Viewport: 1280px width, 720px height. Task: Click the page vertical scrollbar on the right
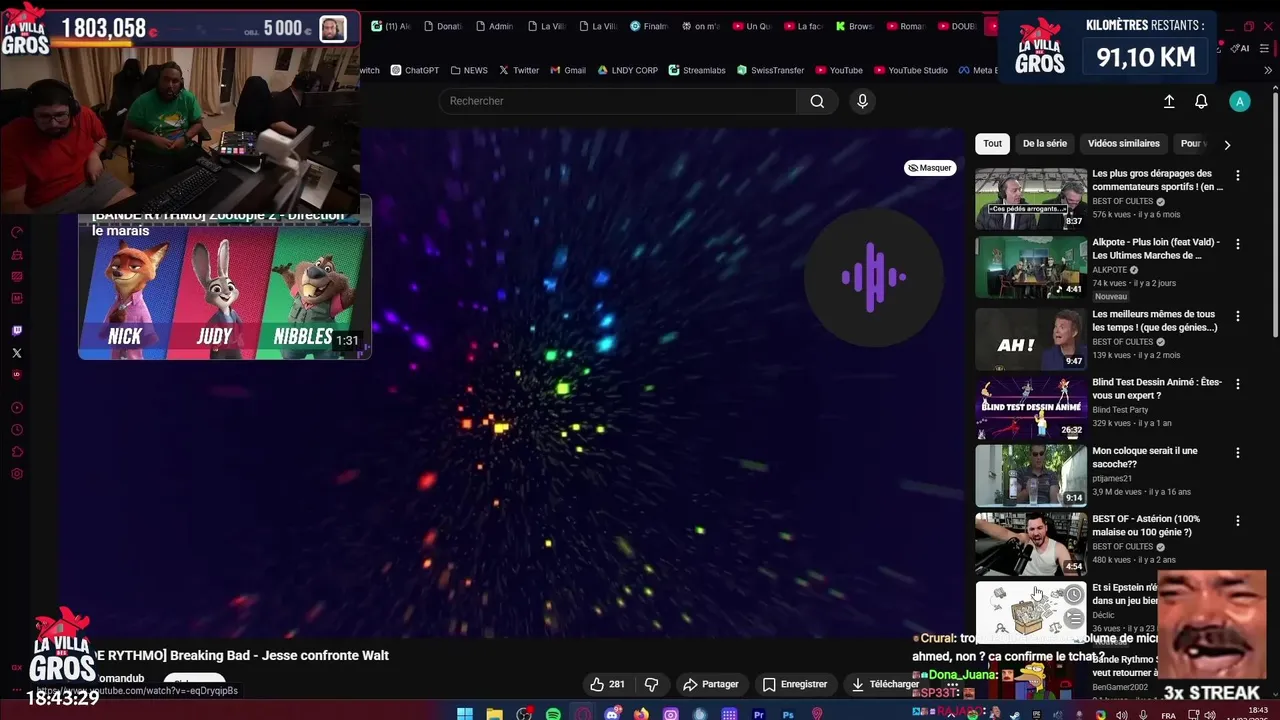tap(1275, 215)
